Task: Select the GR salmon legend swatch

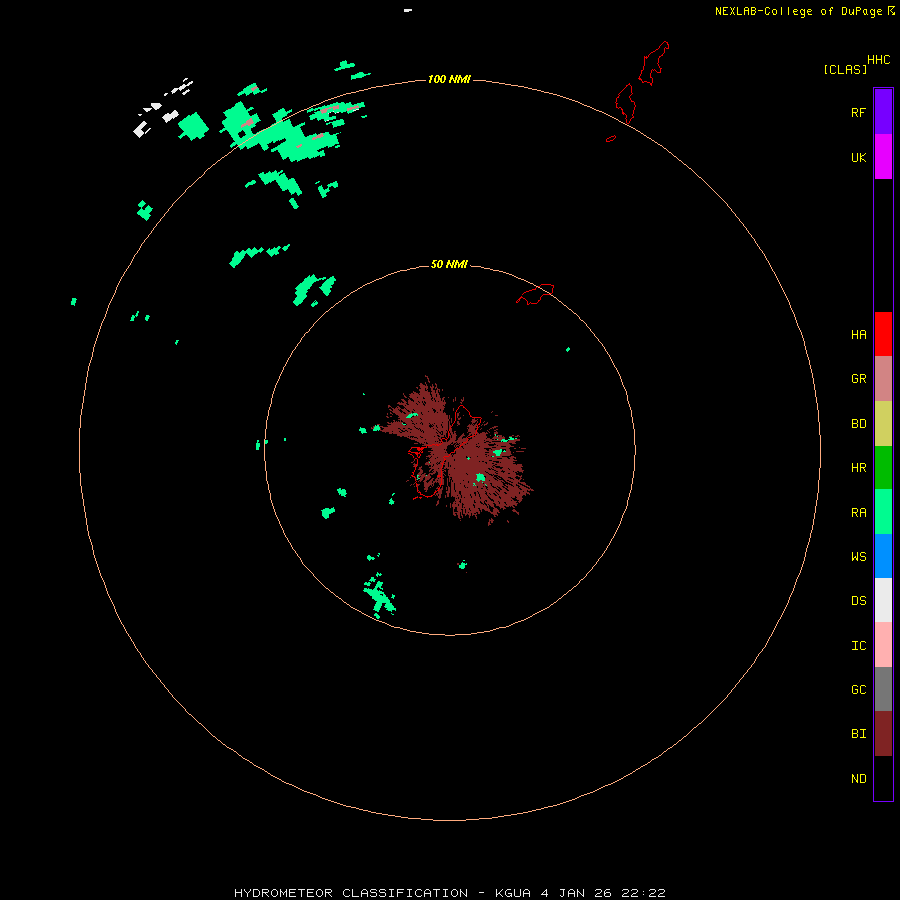Action: [883, 379]
